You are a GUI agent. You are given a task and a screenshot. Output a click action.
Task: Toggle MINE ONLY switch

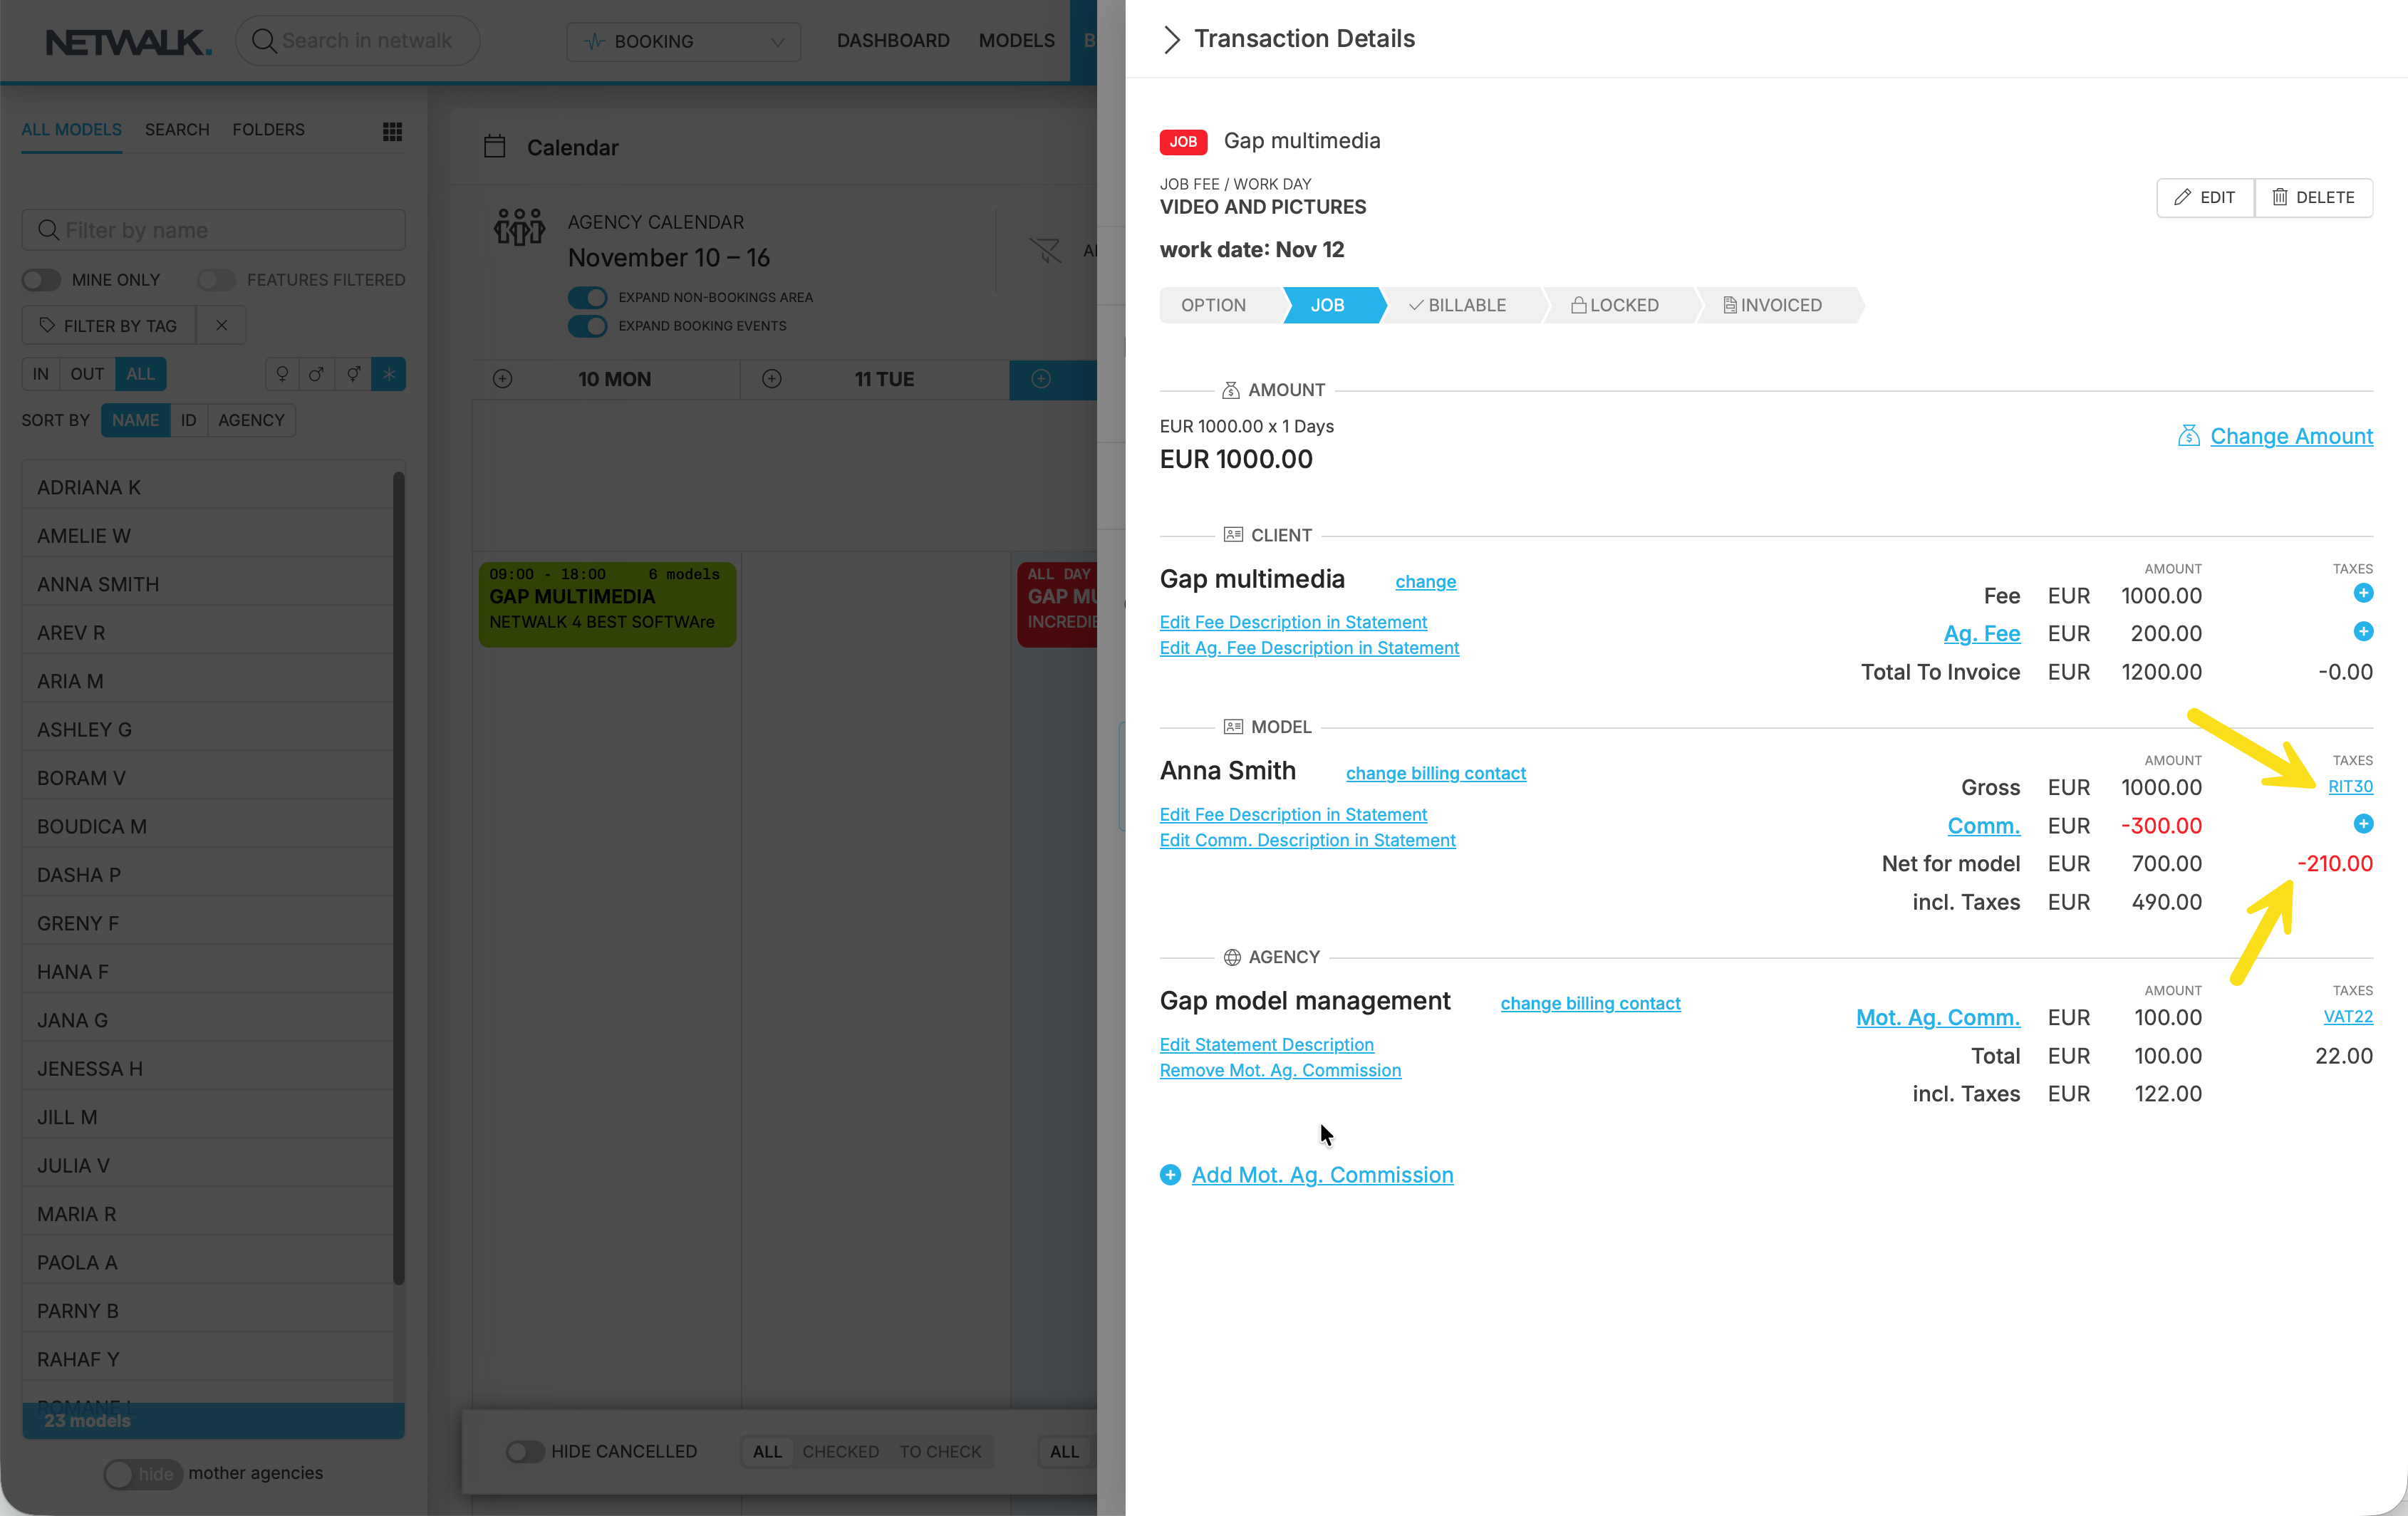tap(42, 280)
